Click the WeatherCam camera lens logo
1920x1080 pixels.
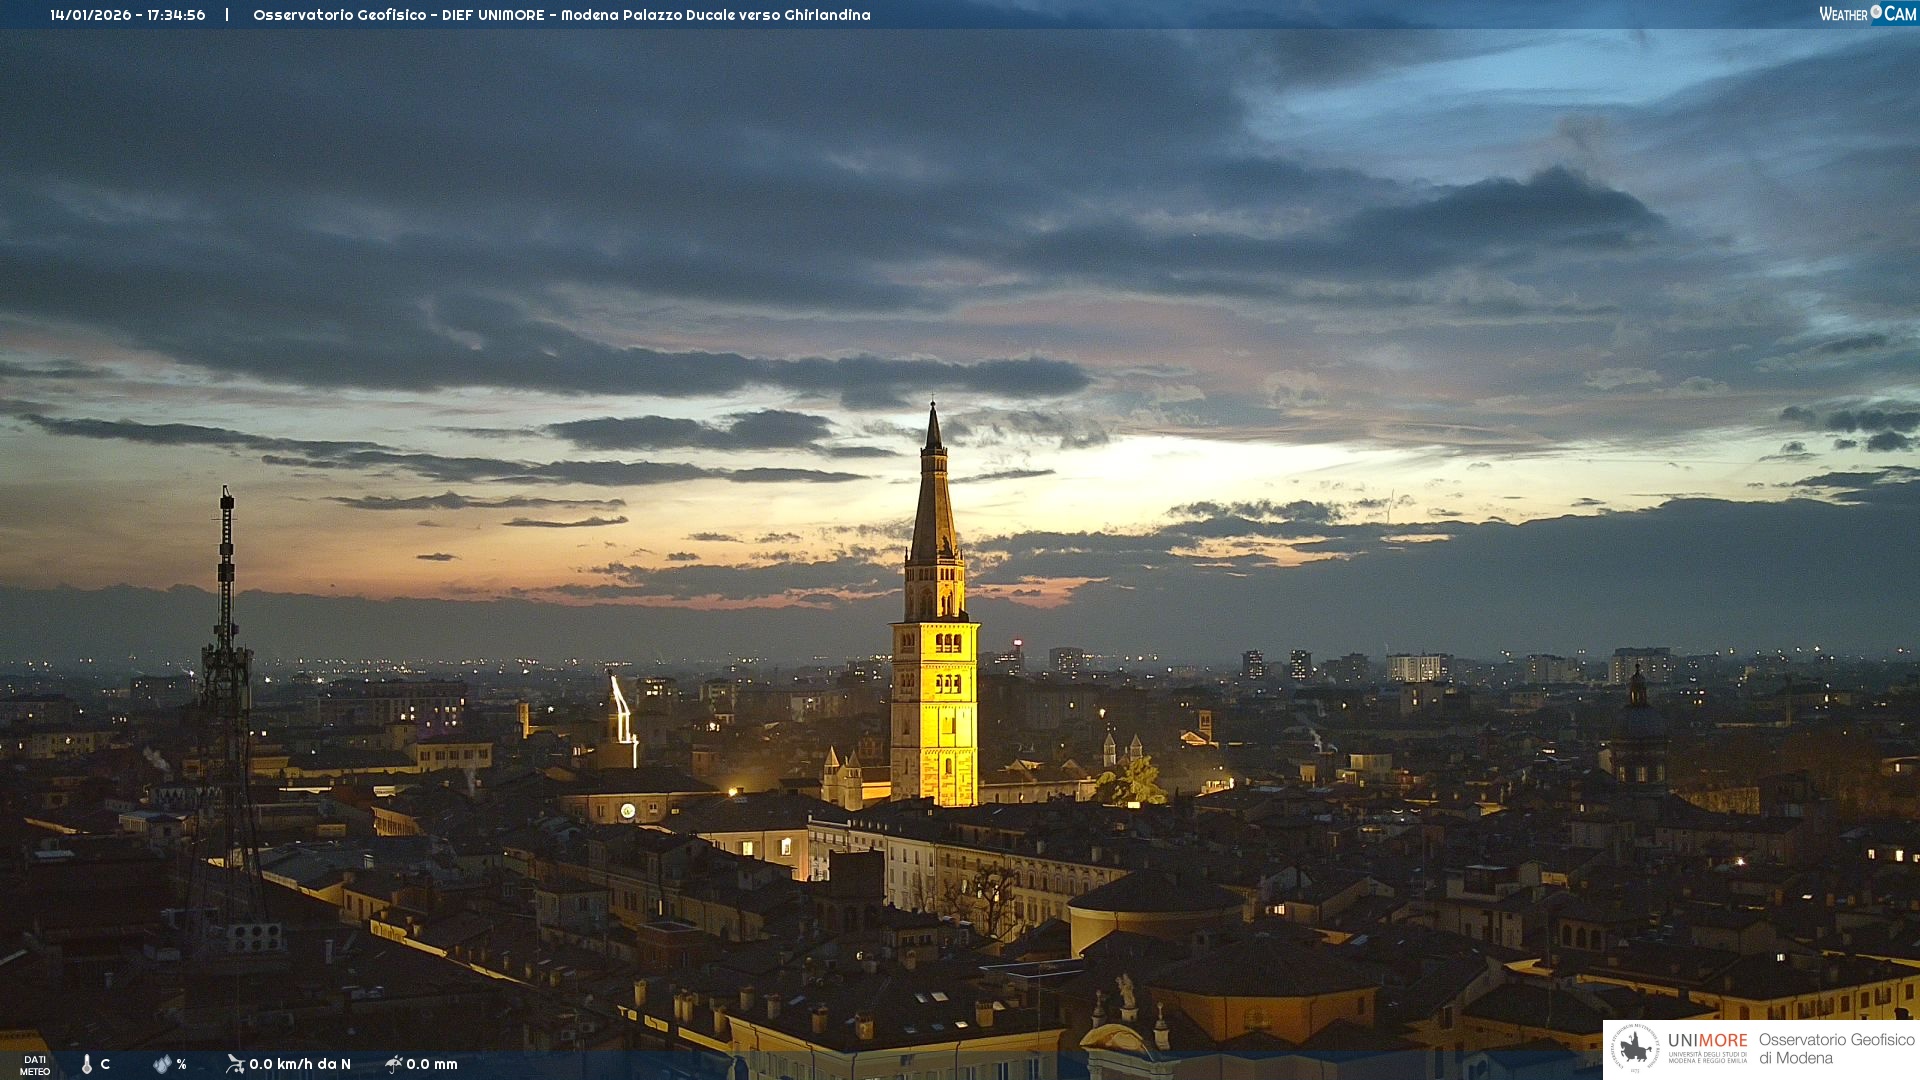1876,13
